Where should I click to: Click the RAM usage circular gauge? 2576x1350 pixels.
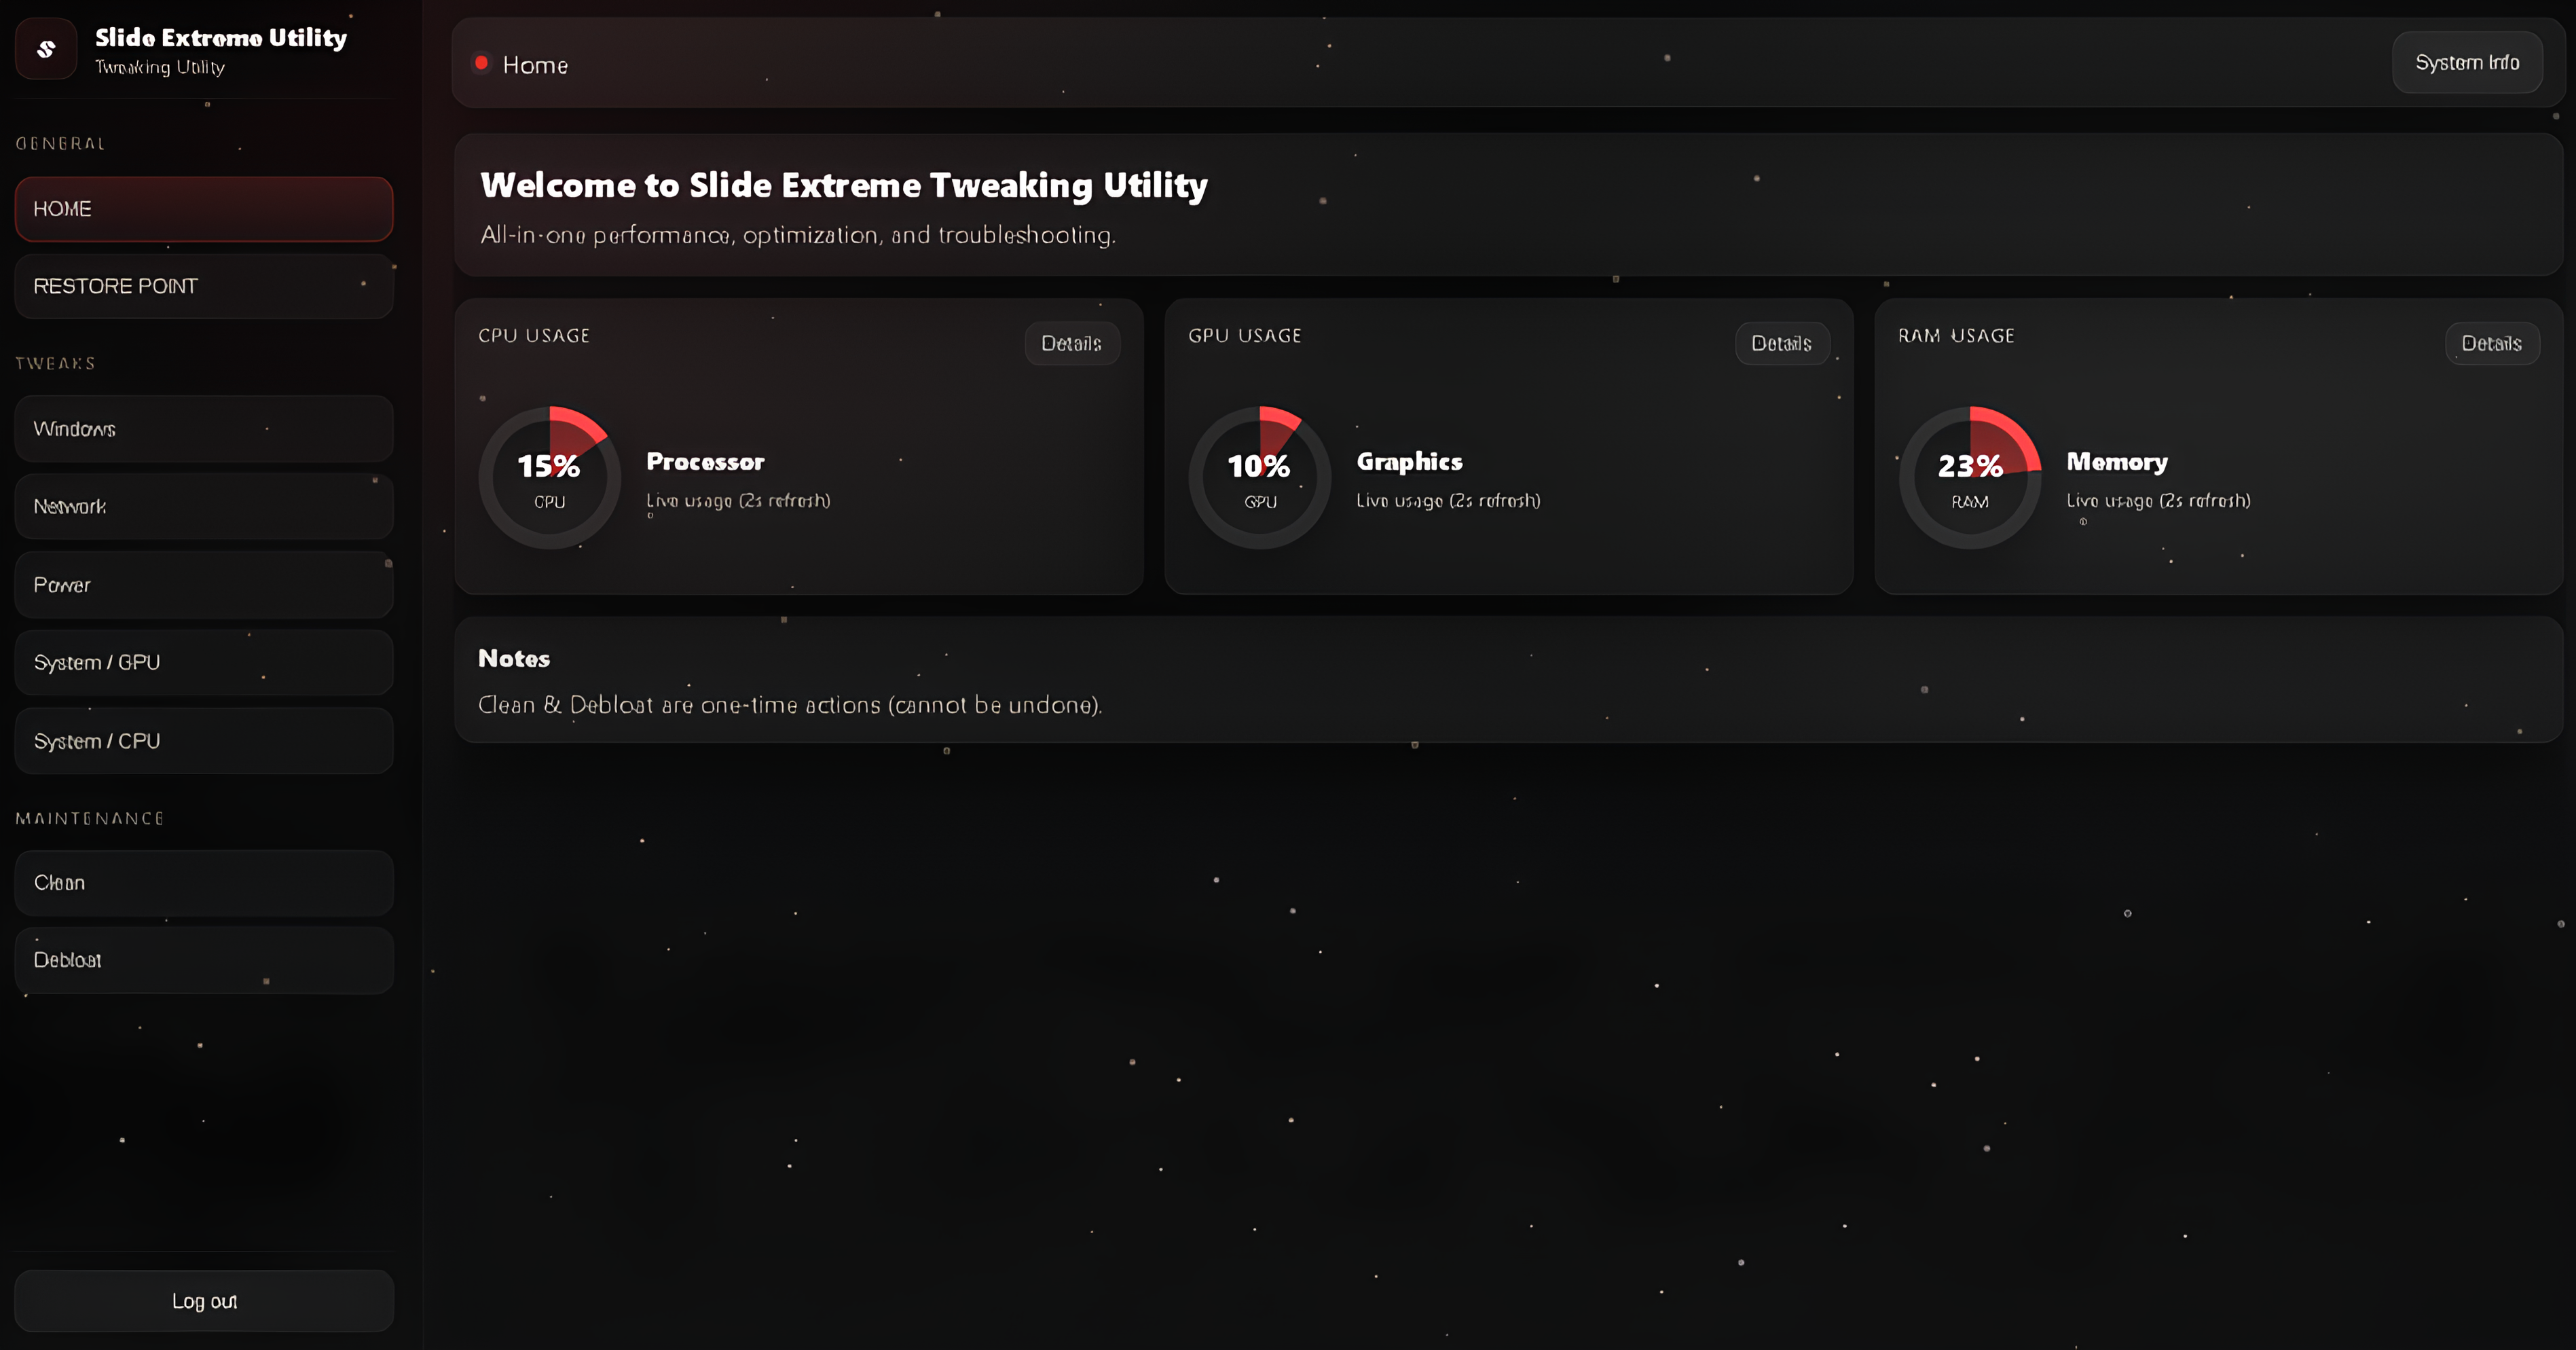point(1970,477)
